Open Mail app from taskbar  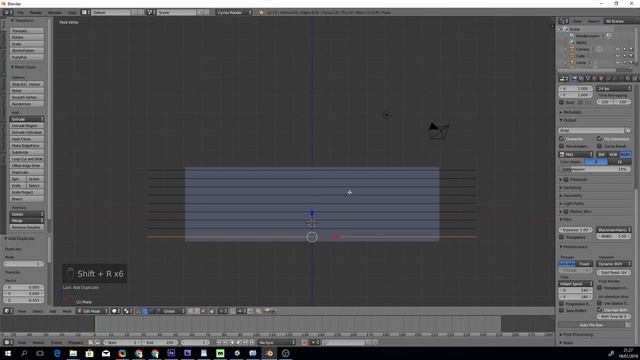point(106,353)
